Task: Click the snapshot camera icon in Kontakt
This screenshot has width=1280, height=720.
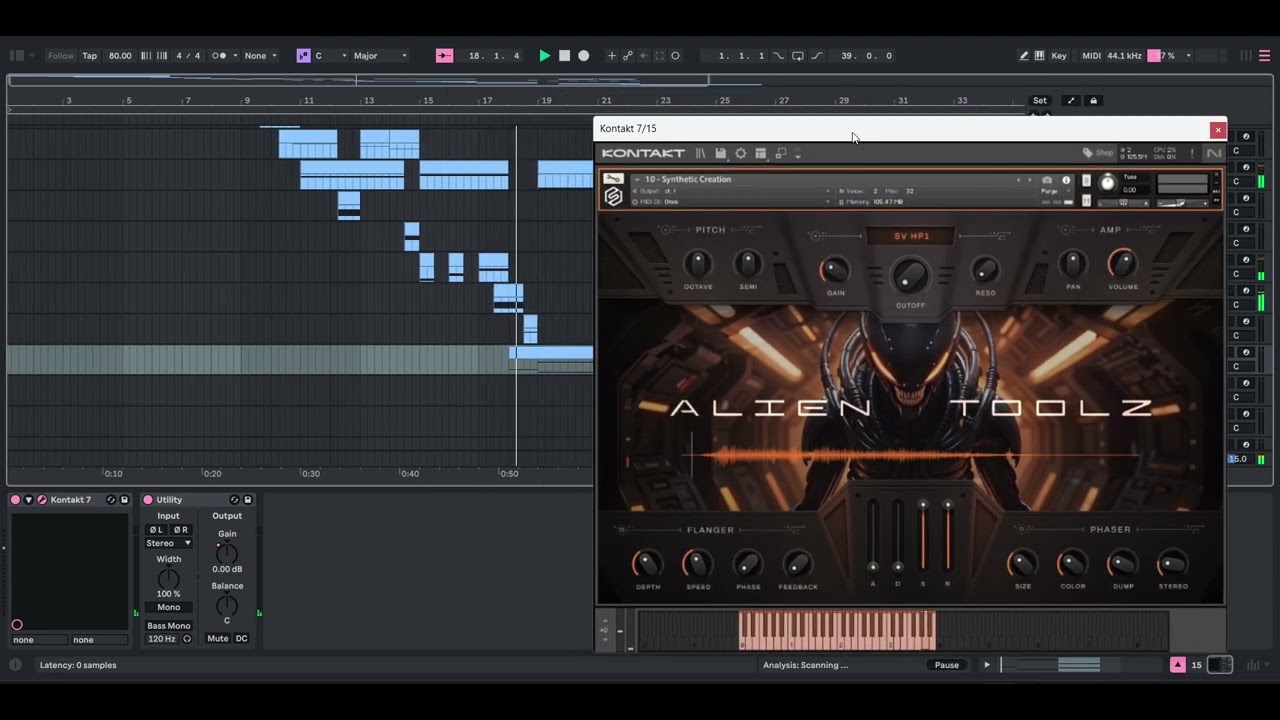Action: click(x=1047, y=180)
